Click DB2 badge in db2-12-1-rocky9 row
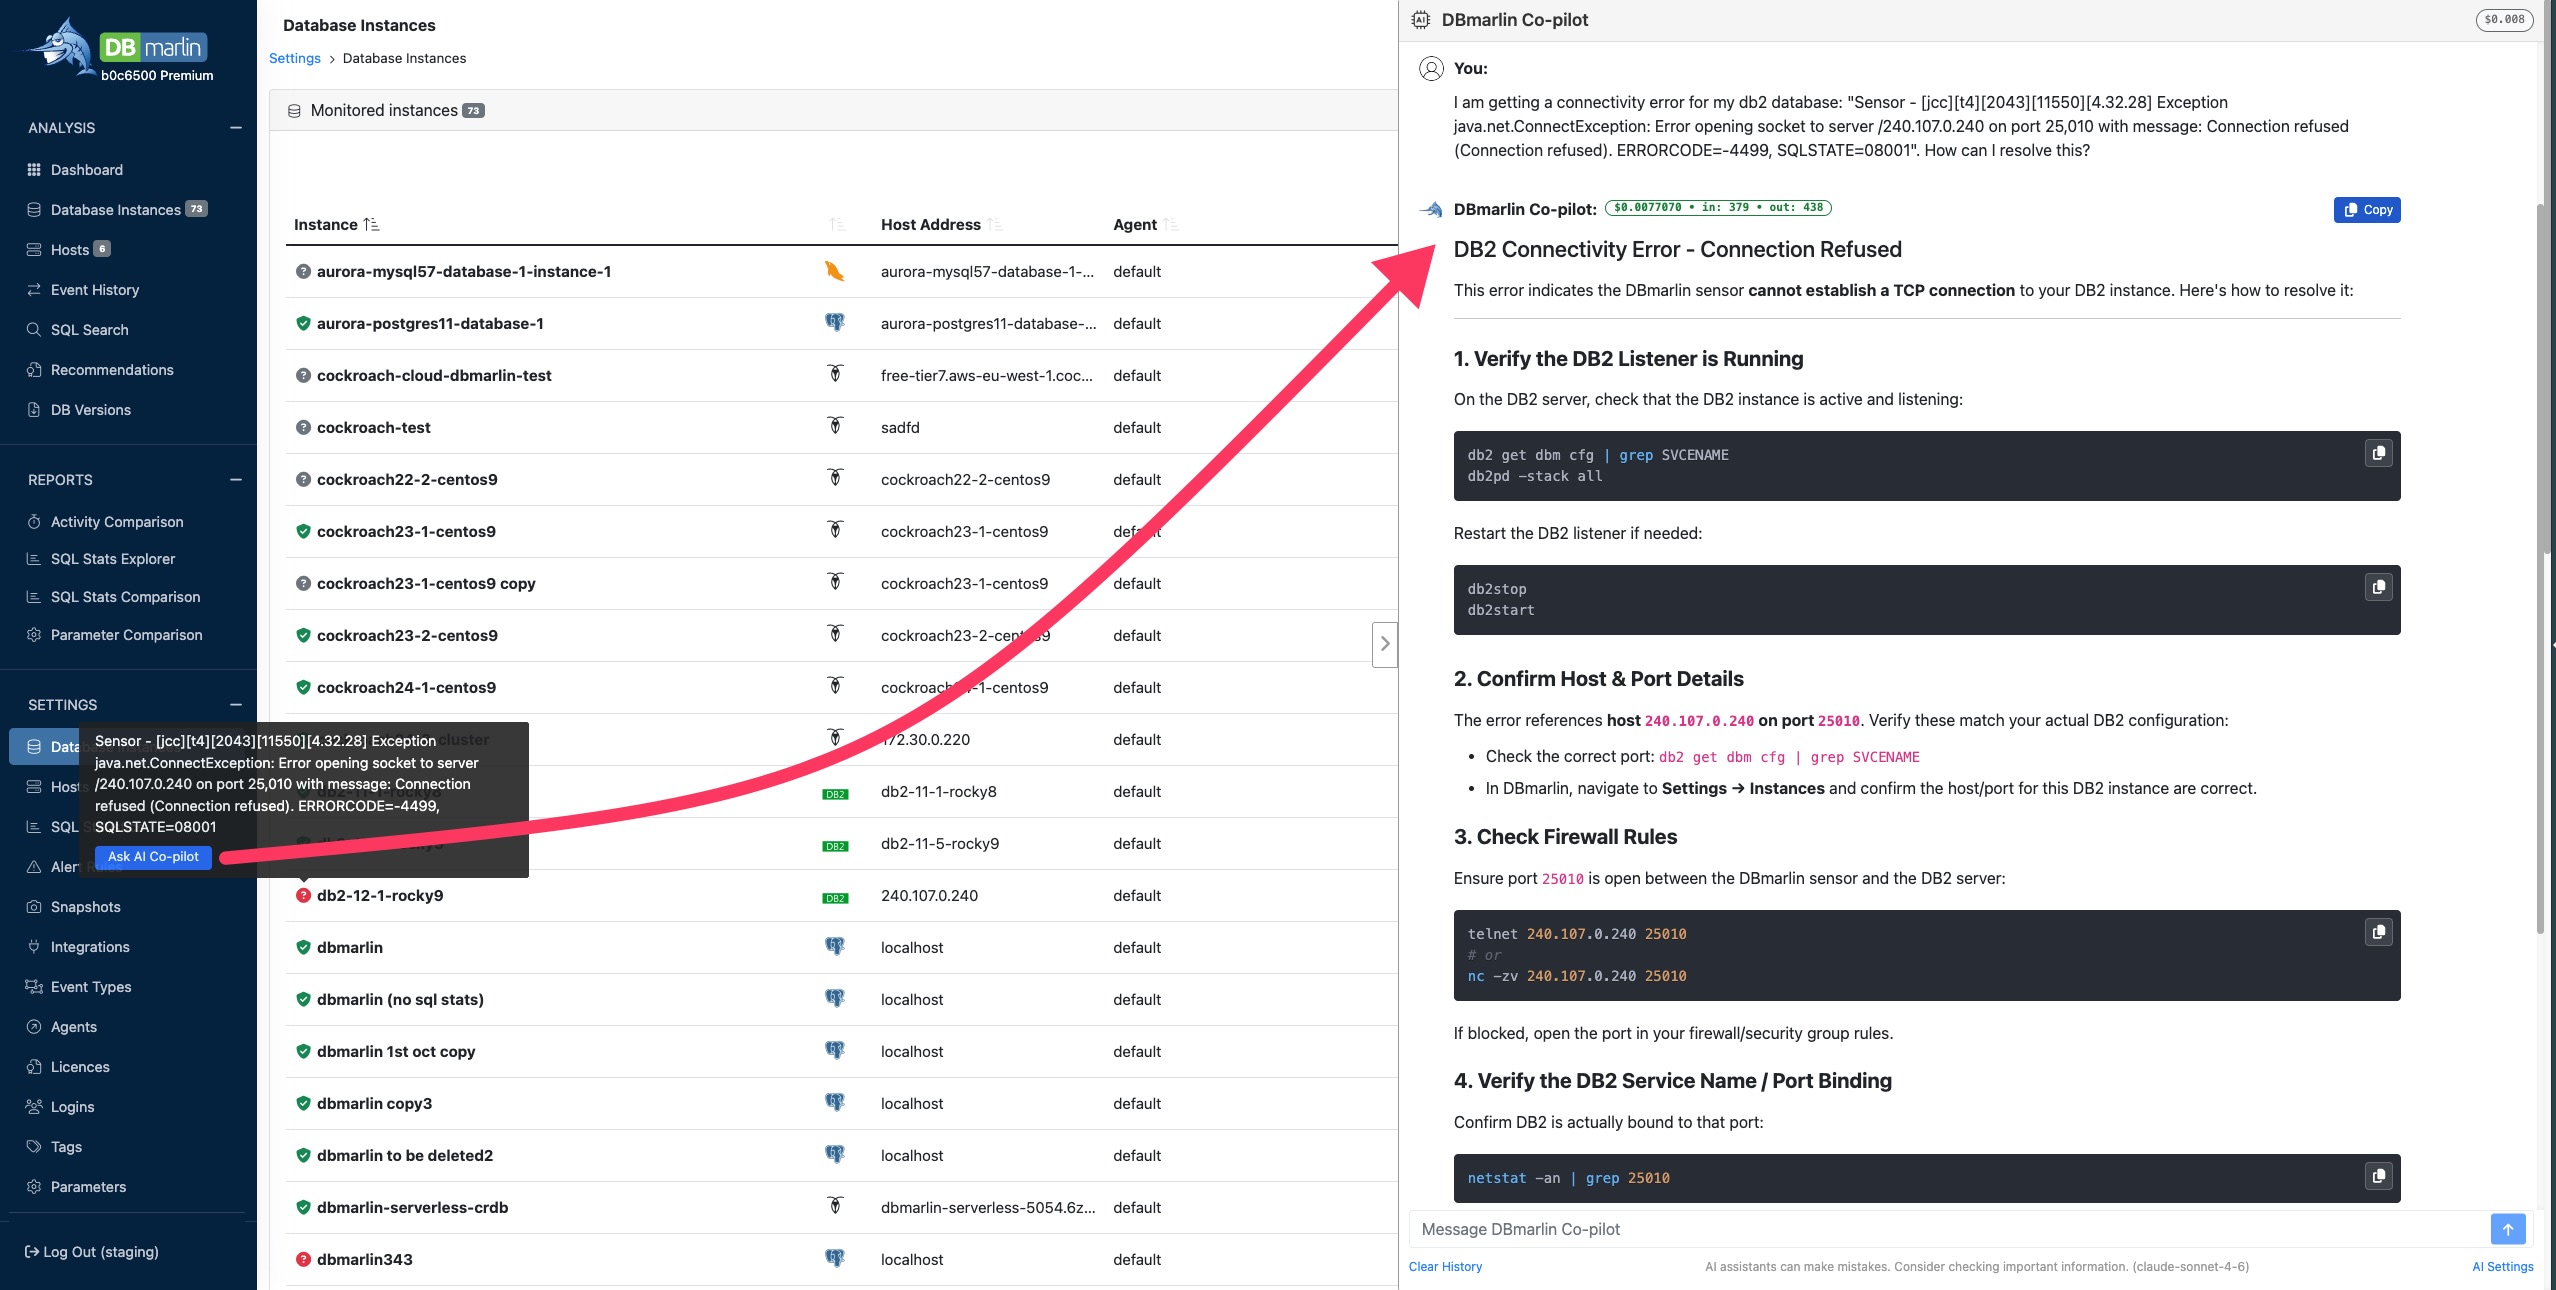 pyautogui.click(x=835, y=898)
